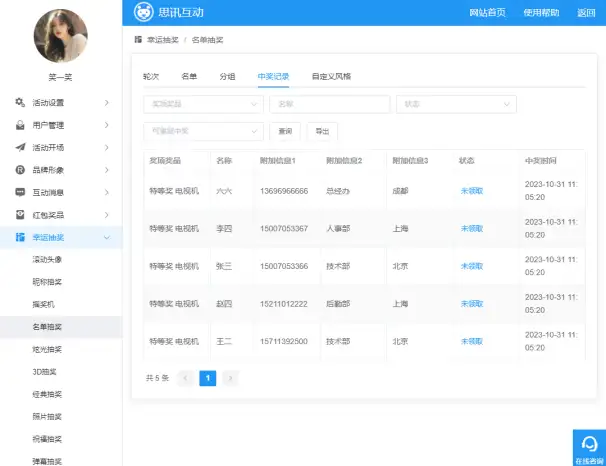Click phone number 13696966666

[284, 191]
